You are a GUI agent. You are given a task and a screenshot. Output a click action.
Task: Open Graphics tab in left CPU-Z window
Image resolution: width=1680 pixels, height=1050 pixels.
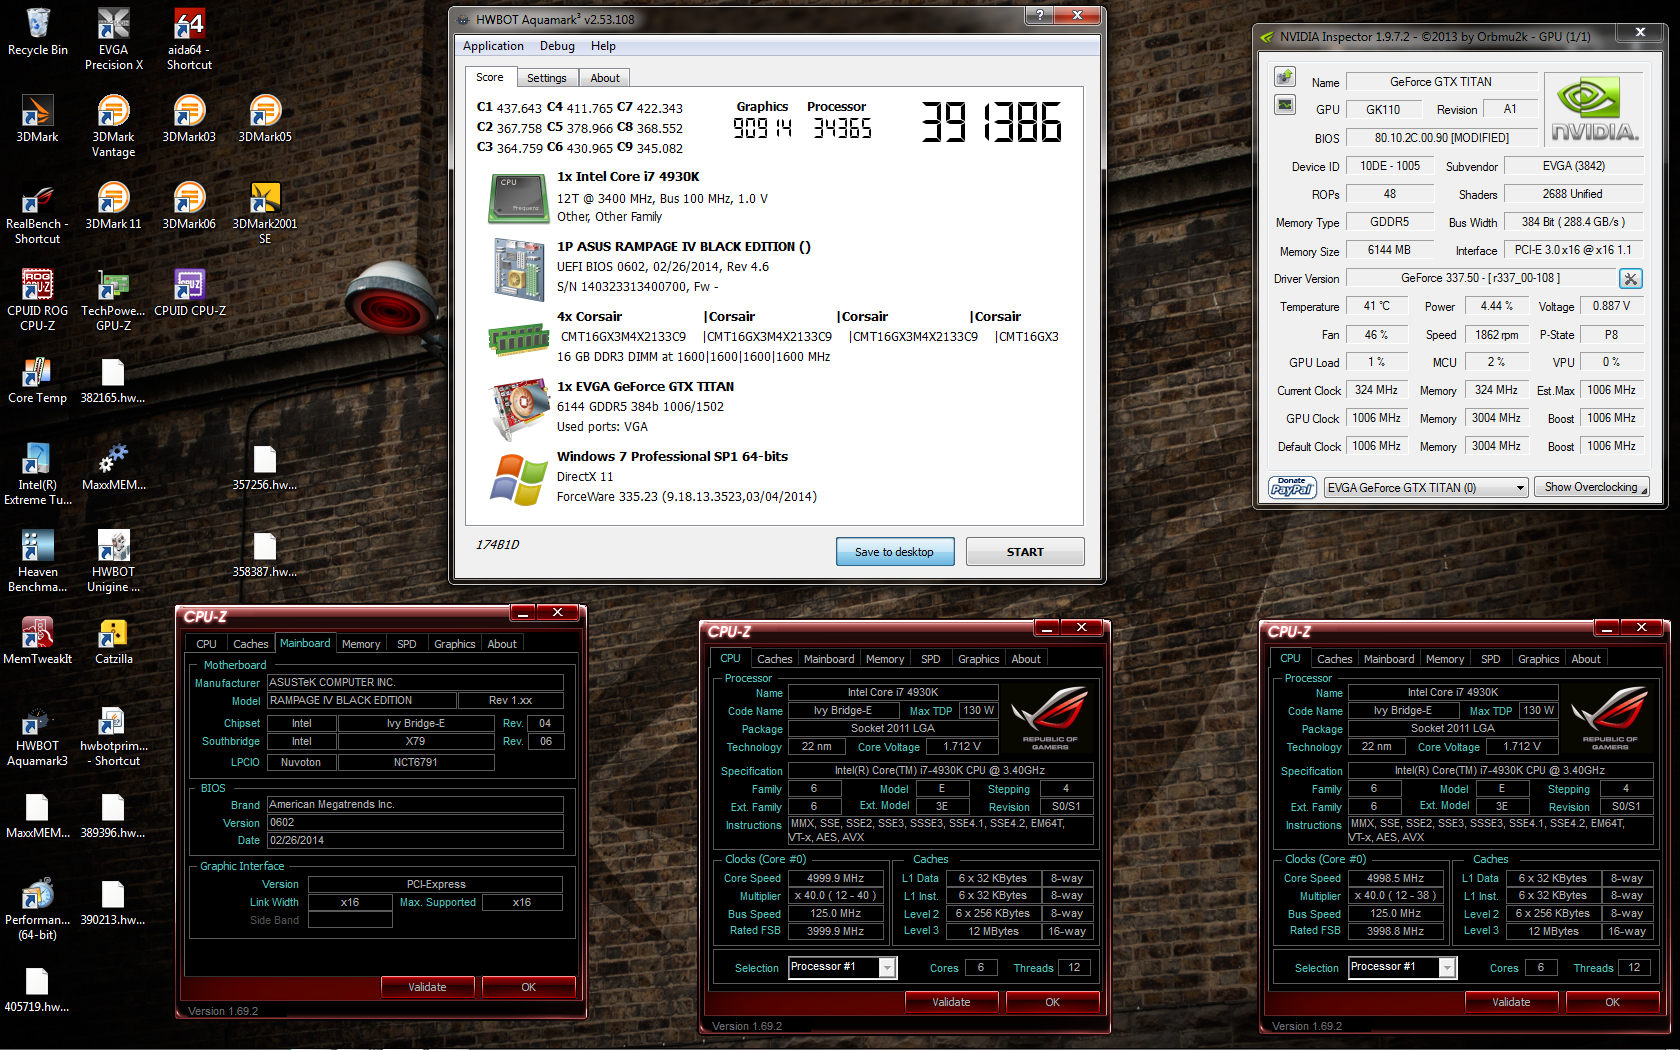click(455, 644)
